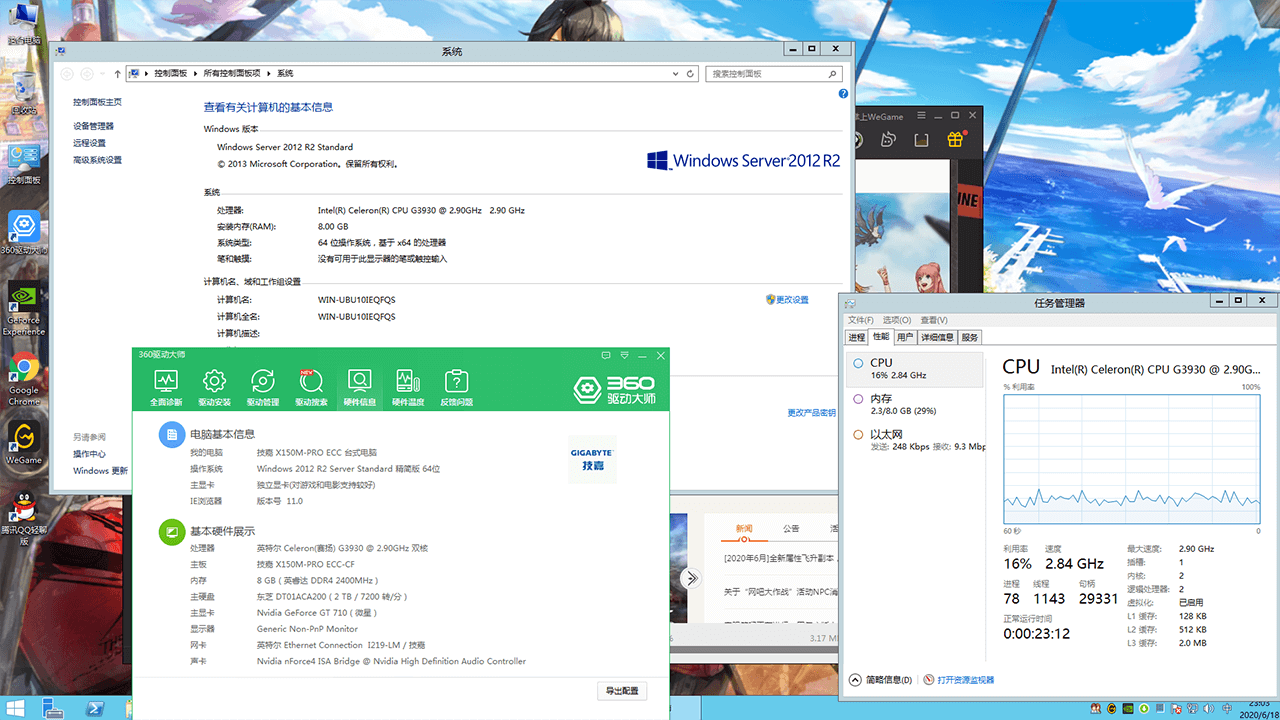Open 360 Driver Master title bar menu arrow
This screenshot has width=1280, height=720.
click(624, 355)
